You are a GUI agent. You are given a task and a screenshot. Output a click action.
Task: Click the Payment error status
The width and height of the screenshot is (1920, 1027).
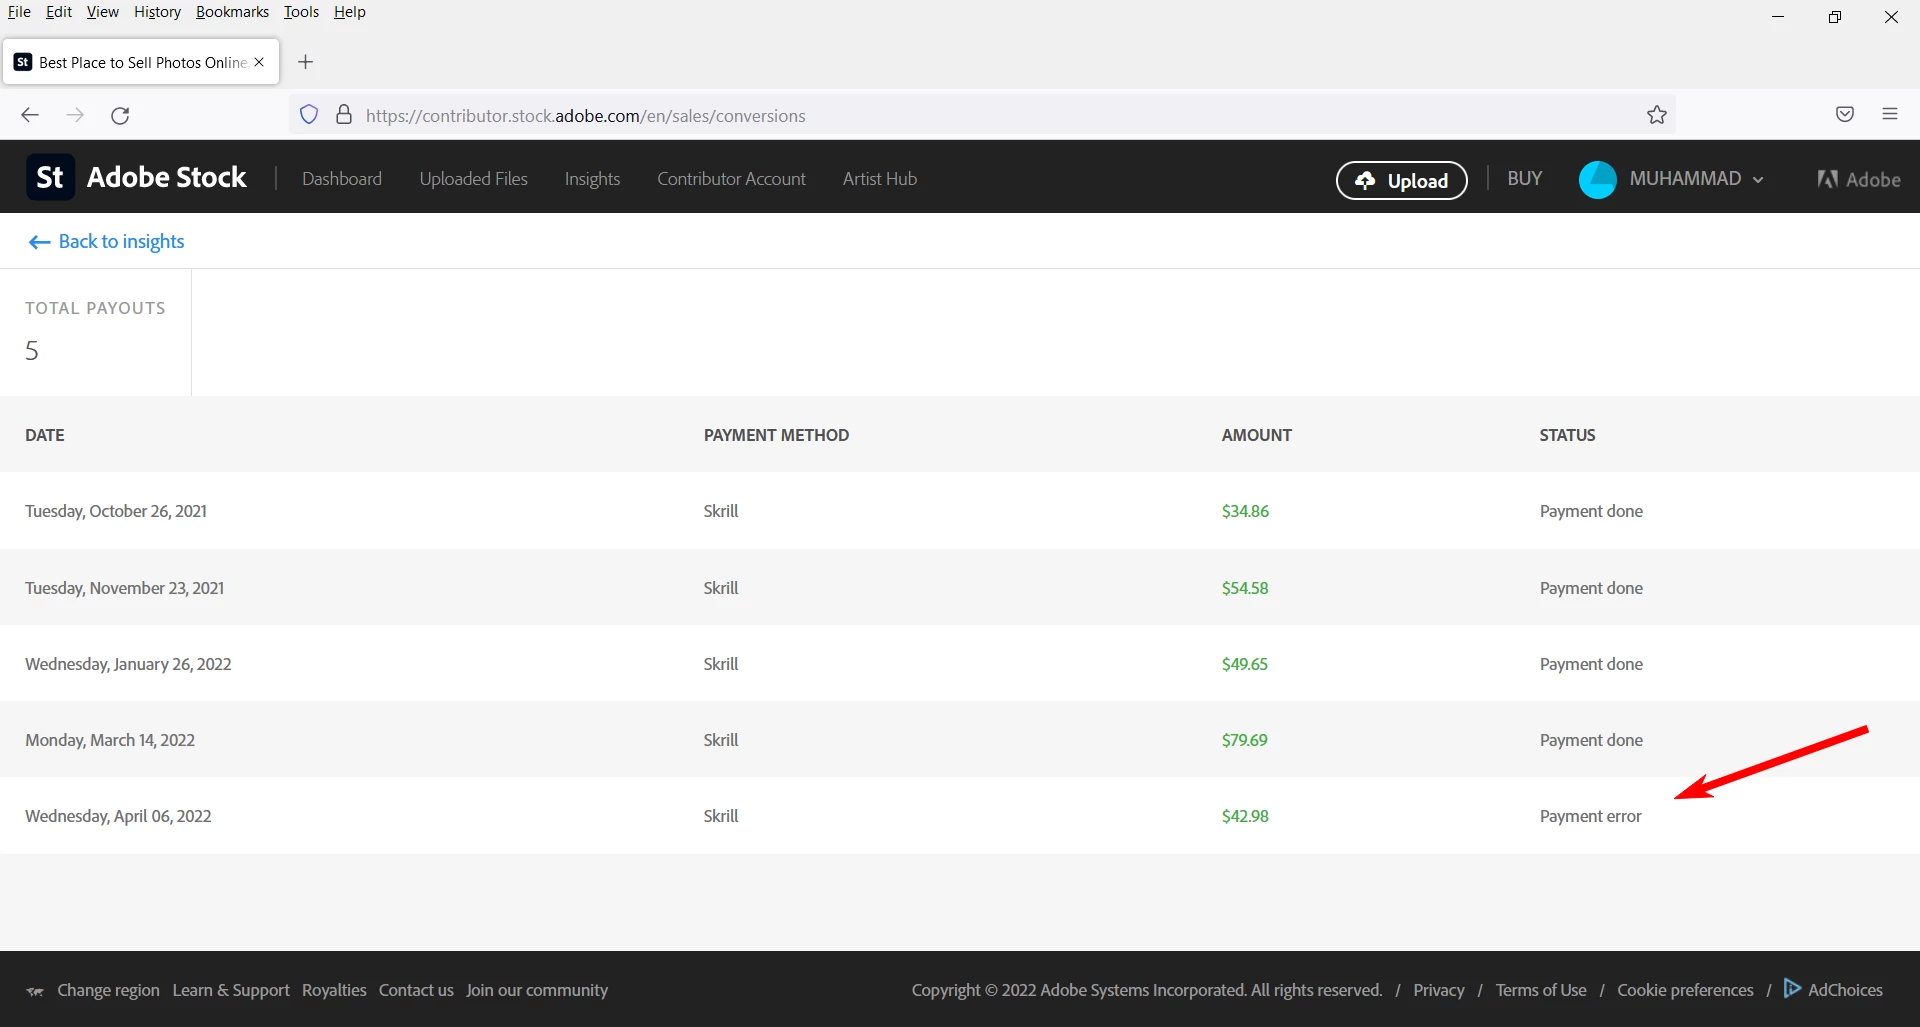1590,816
